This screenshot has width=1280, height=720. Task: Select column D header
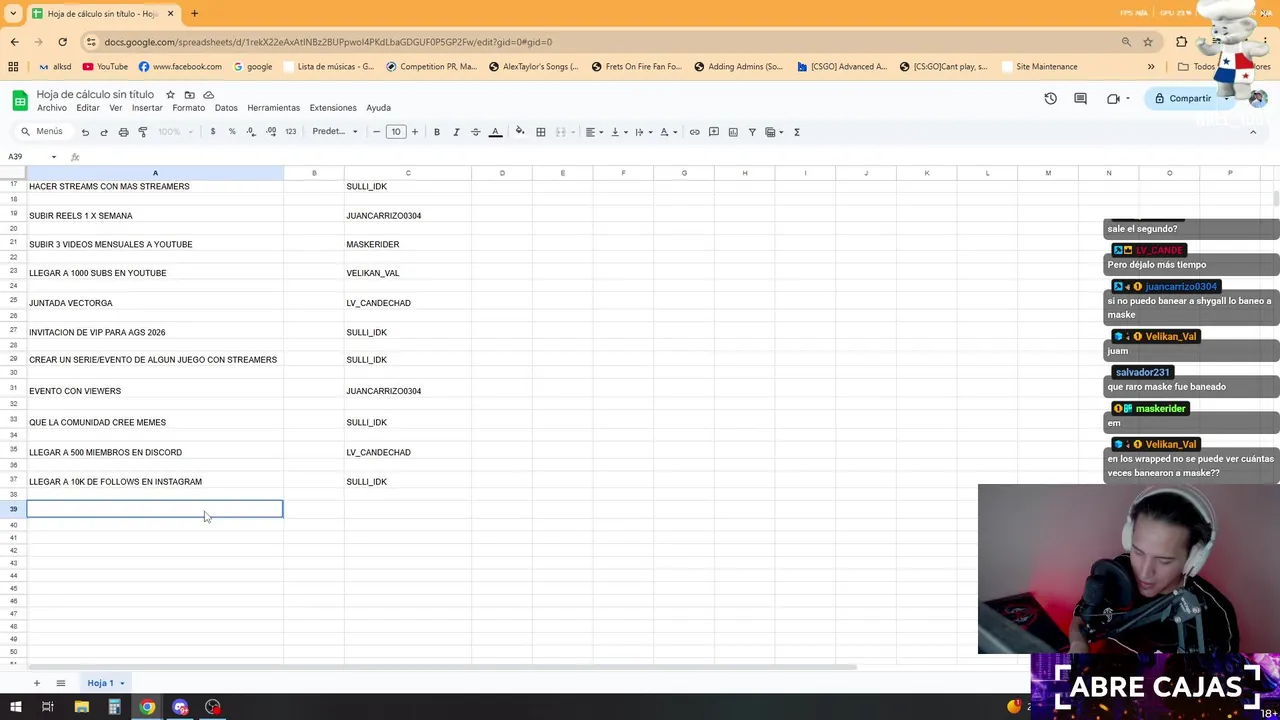click(502, 174)
